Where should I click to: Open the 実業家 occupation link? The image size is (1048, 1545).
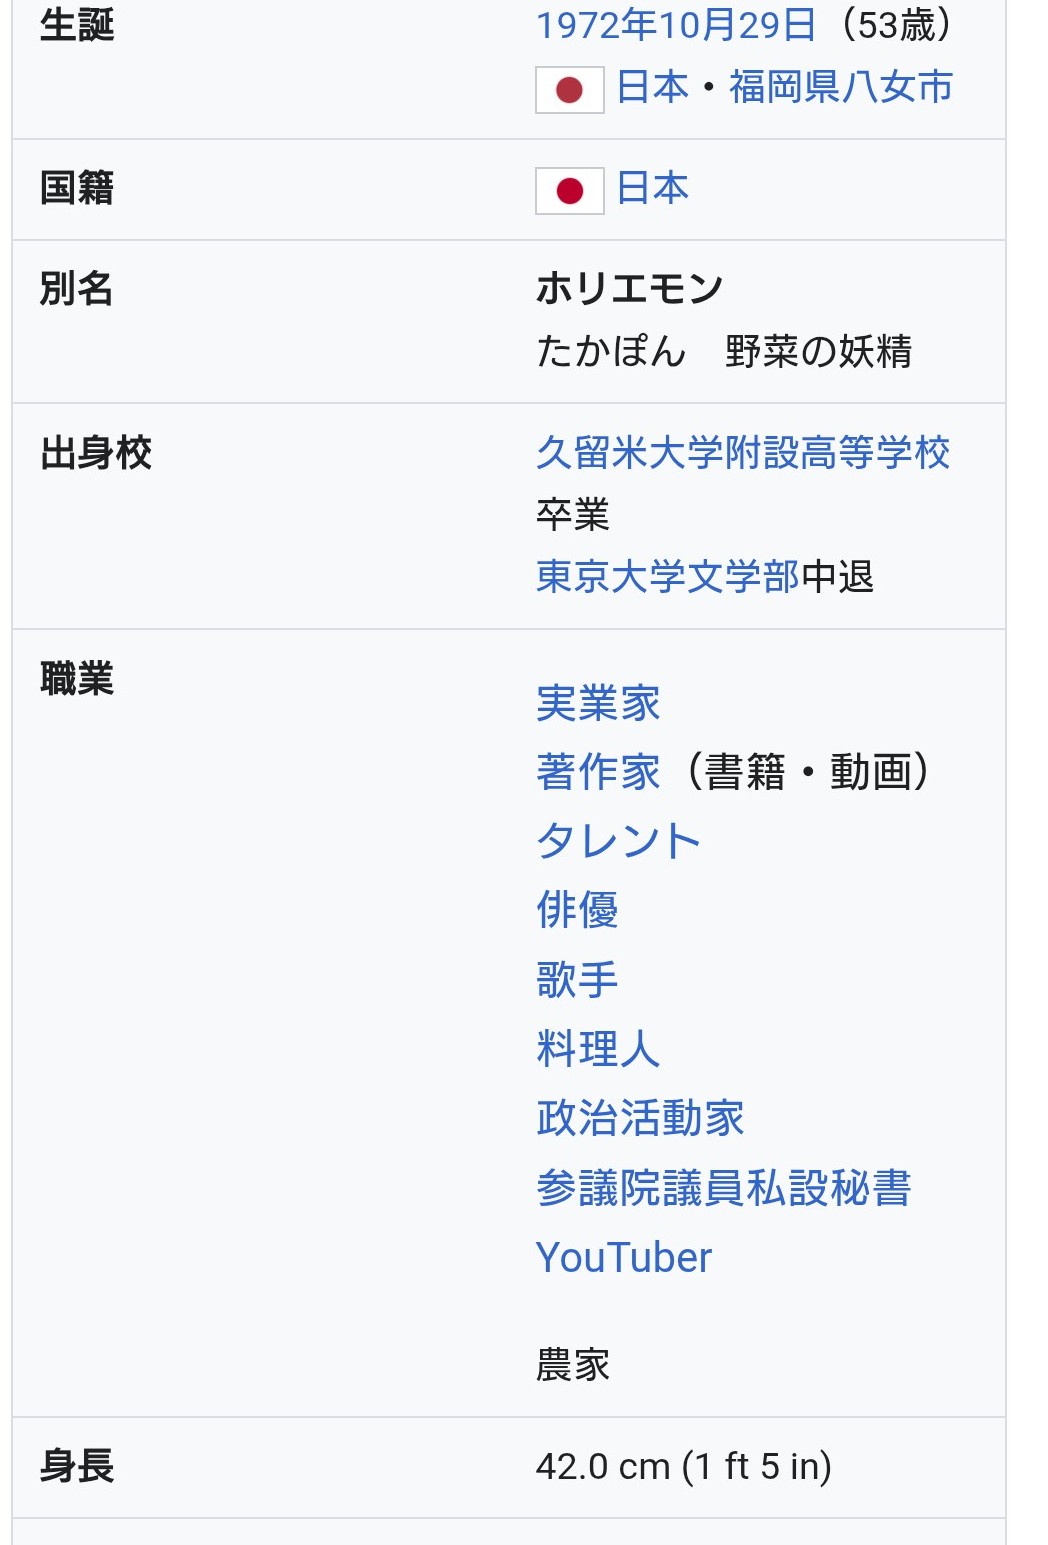tap(598, 703)
